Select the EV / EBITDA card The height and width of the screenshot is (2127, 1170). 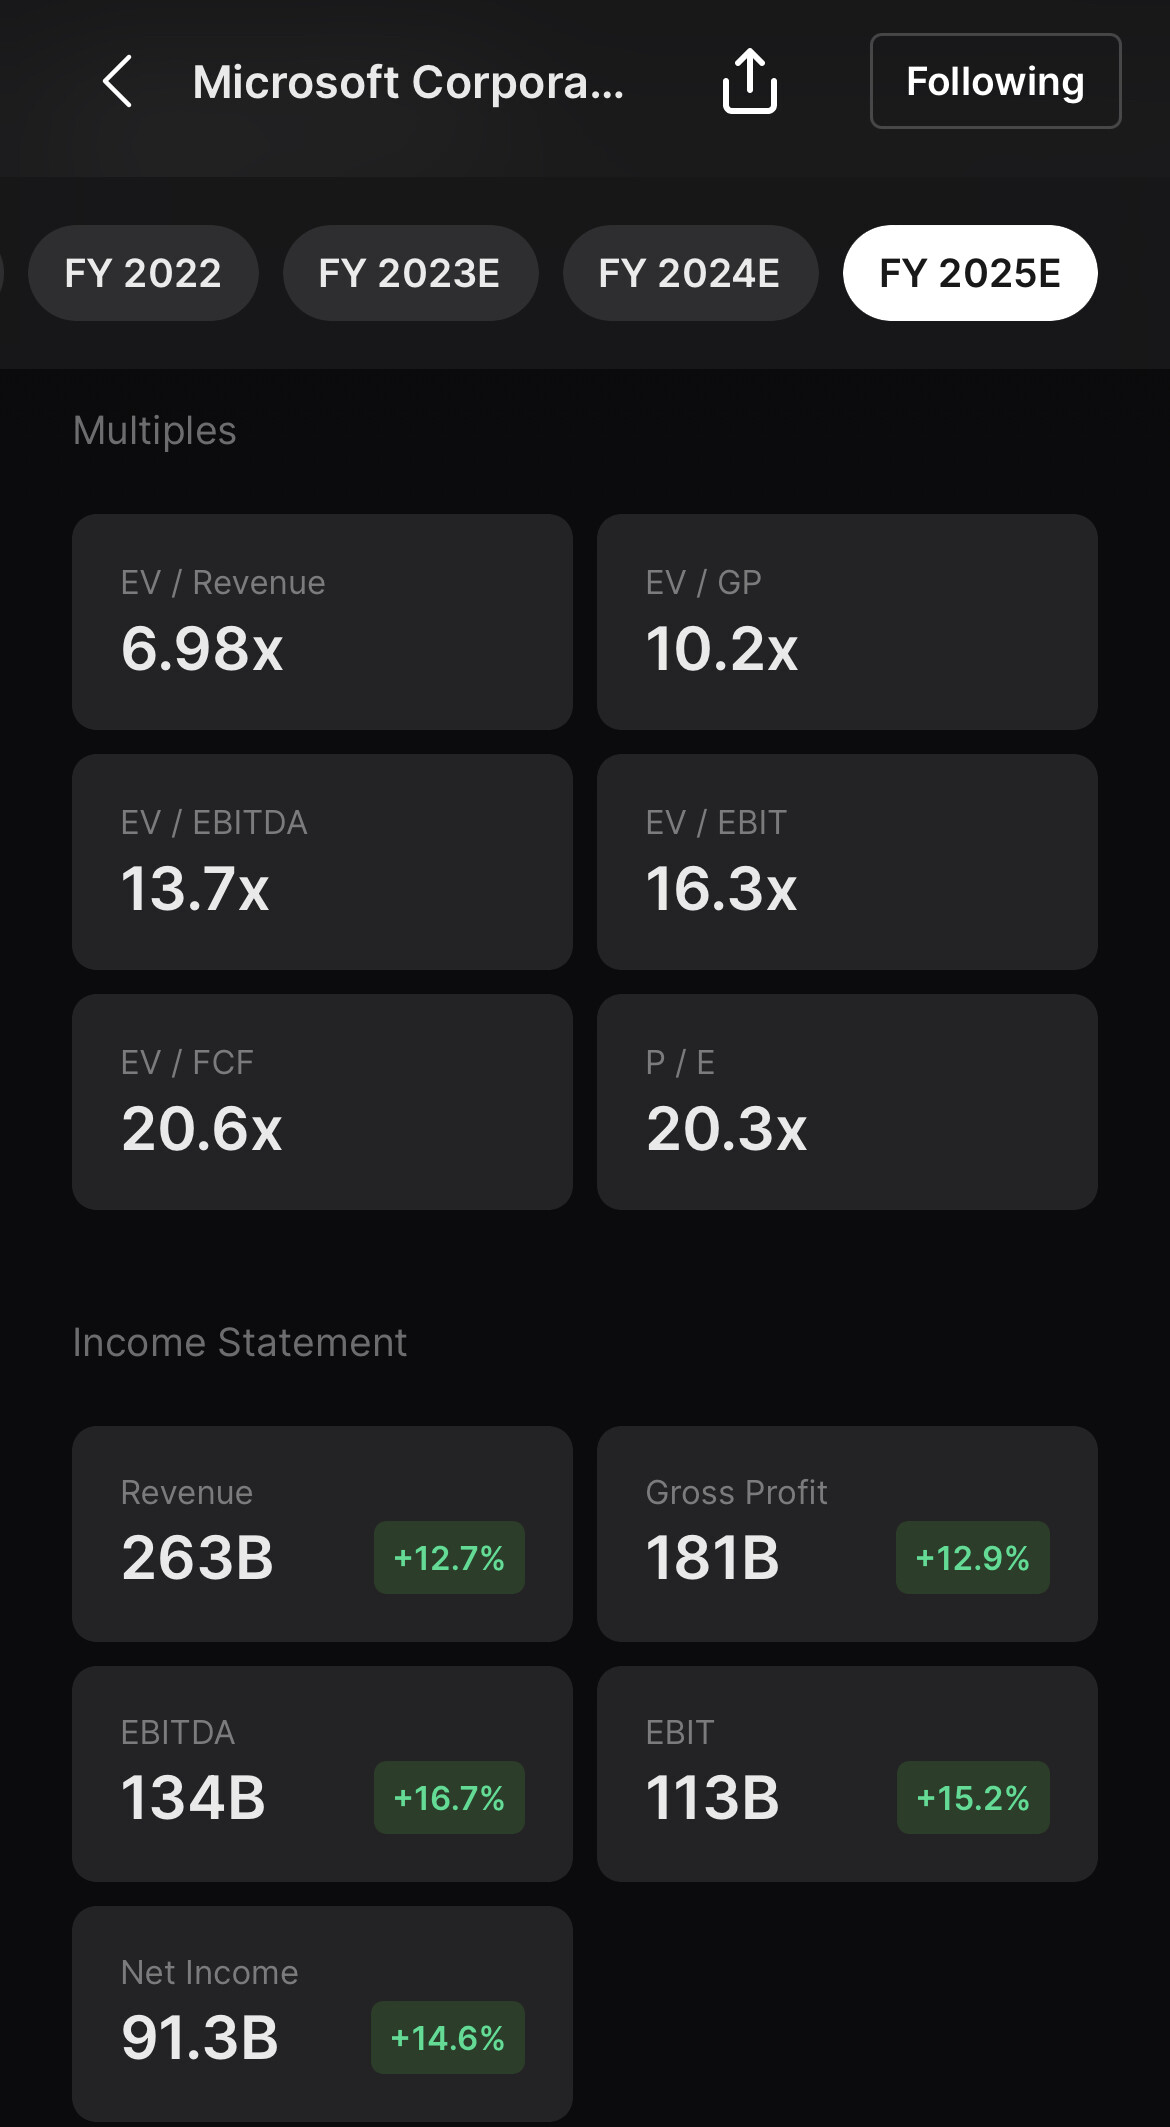click(x=322, y=861)
